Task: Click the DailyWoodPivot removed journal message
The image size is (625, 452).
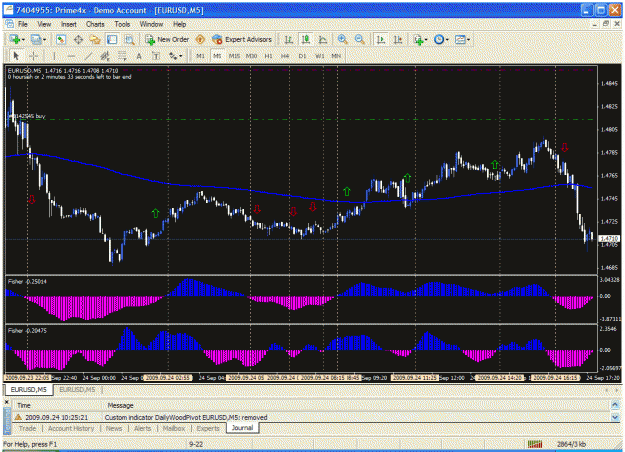Action: coord(186,417)
